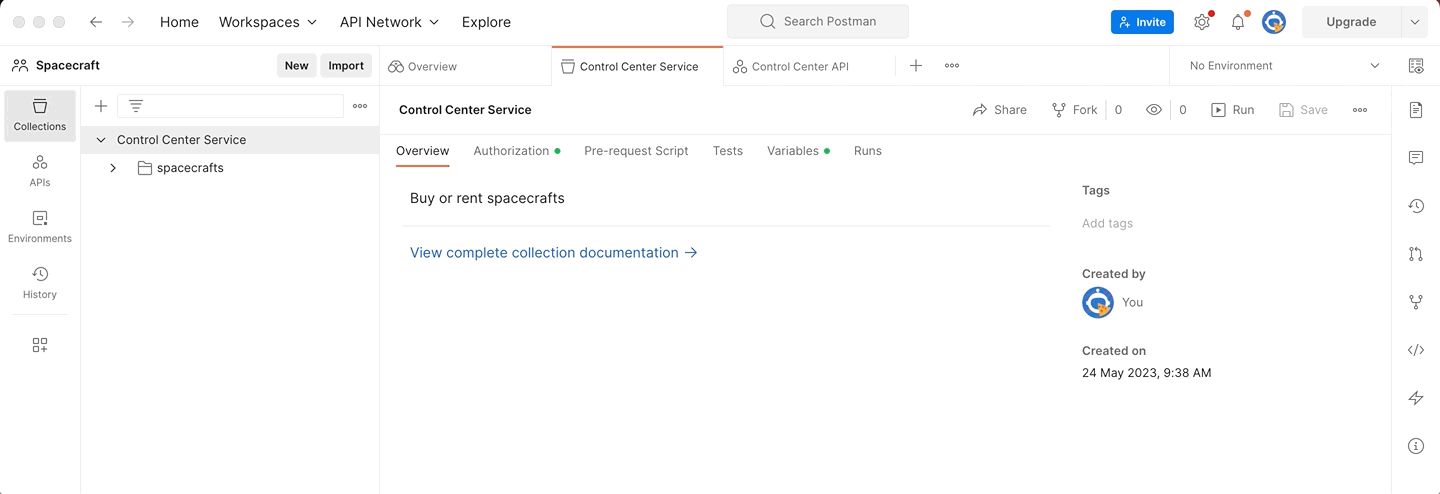Open the collections panel options ellipsis

(x=360, y=106)
